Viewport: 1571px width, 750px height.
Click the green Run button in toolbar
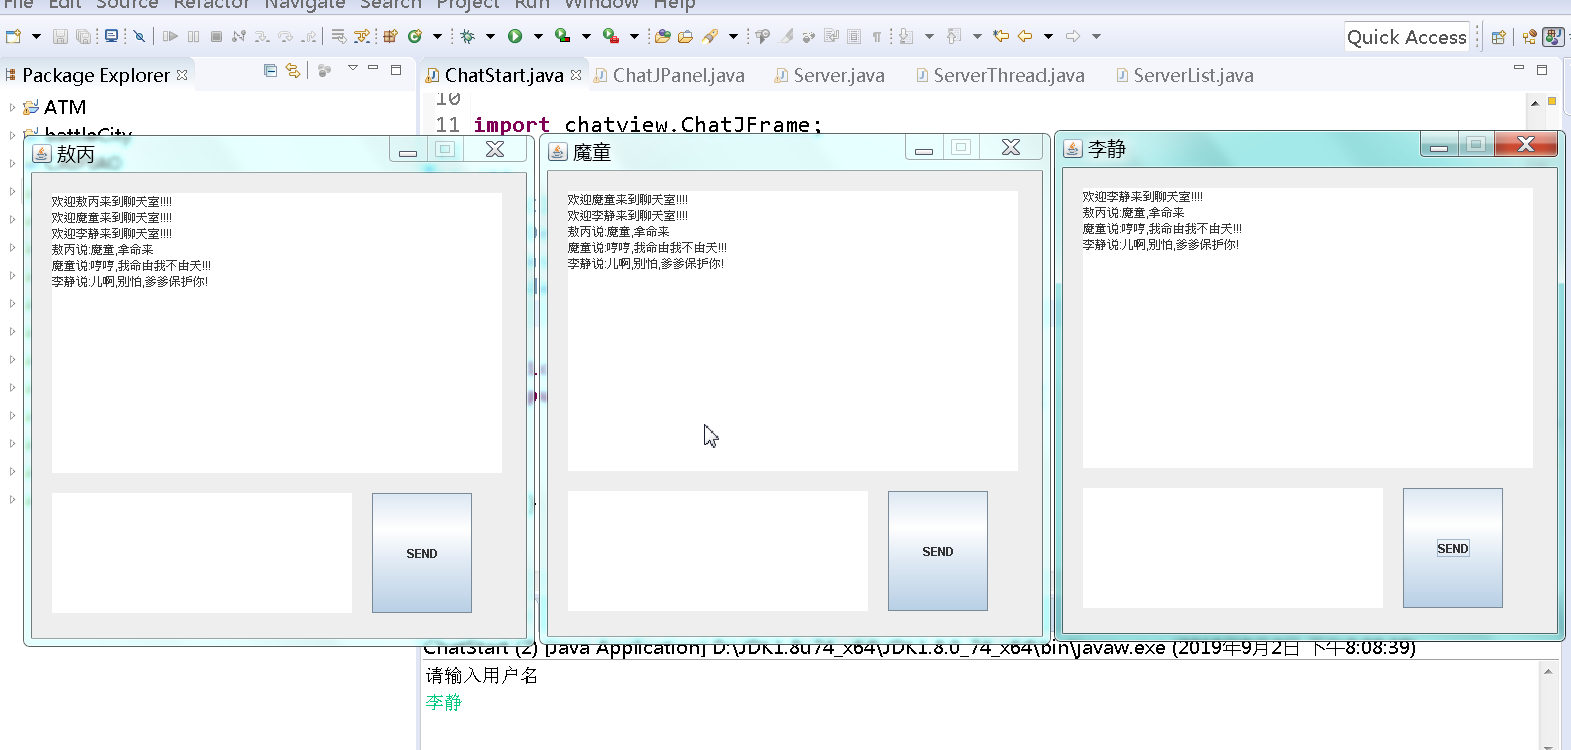pos(515,36)
